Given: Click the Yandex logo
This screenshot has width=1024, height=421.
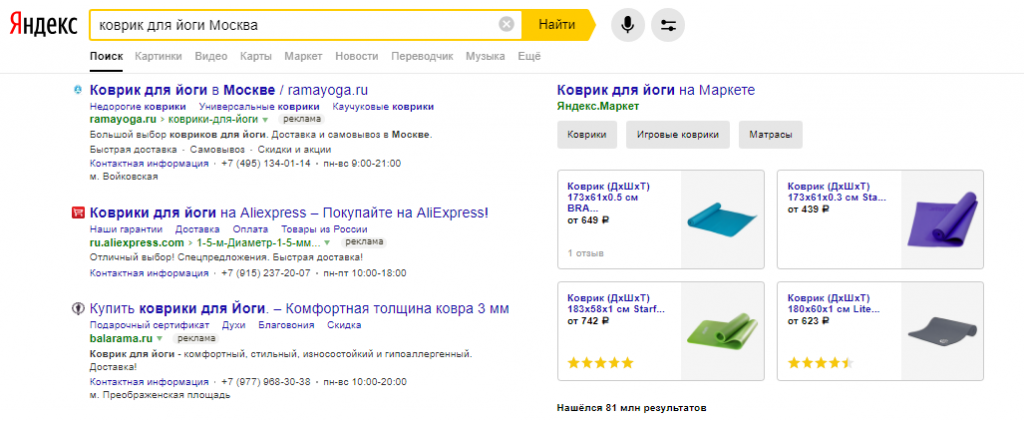Looking at the screenshot, I should [42, 25].
